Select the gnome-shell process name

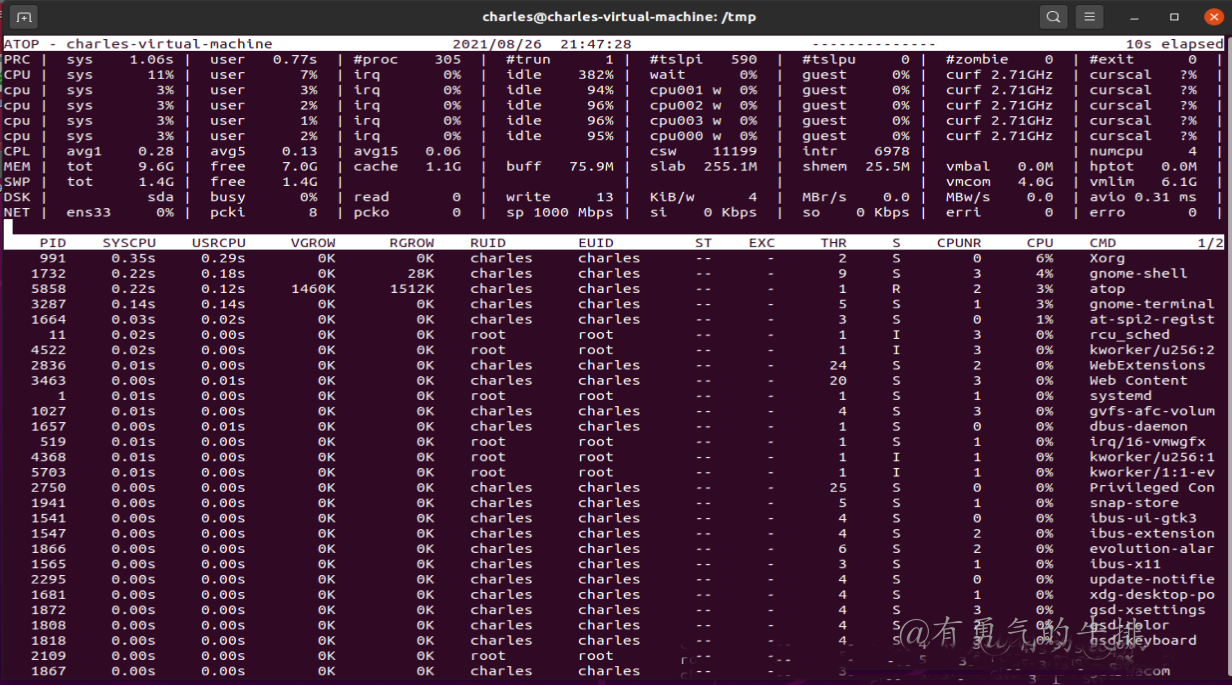1138,273
